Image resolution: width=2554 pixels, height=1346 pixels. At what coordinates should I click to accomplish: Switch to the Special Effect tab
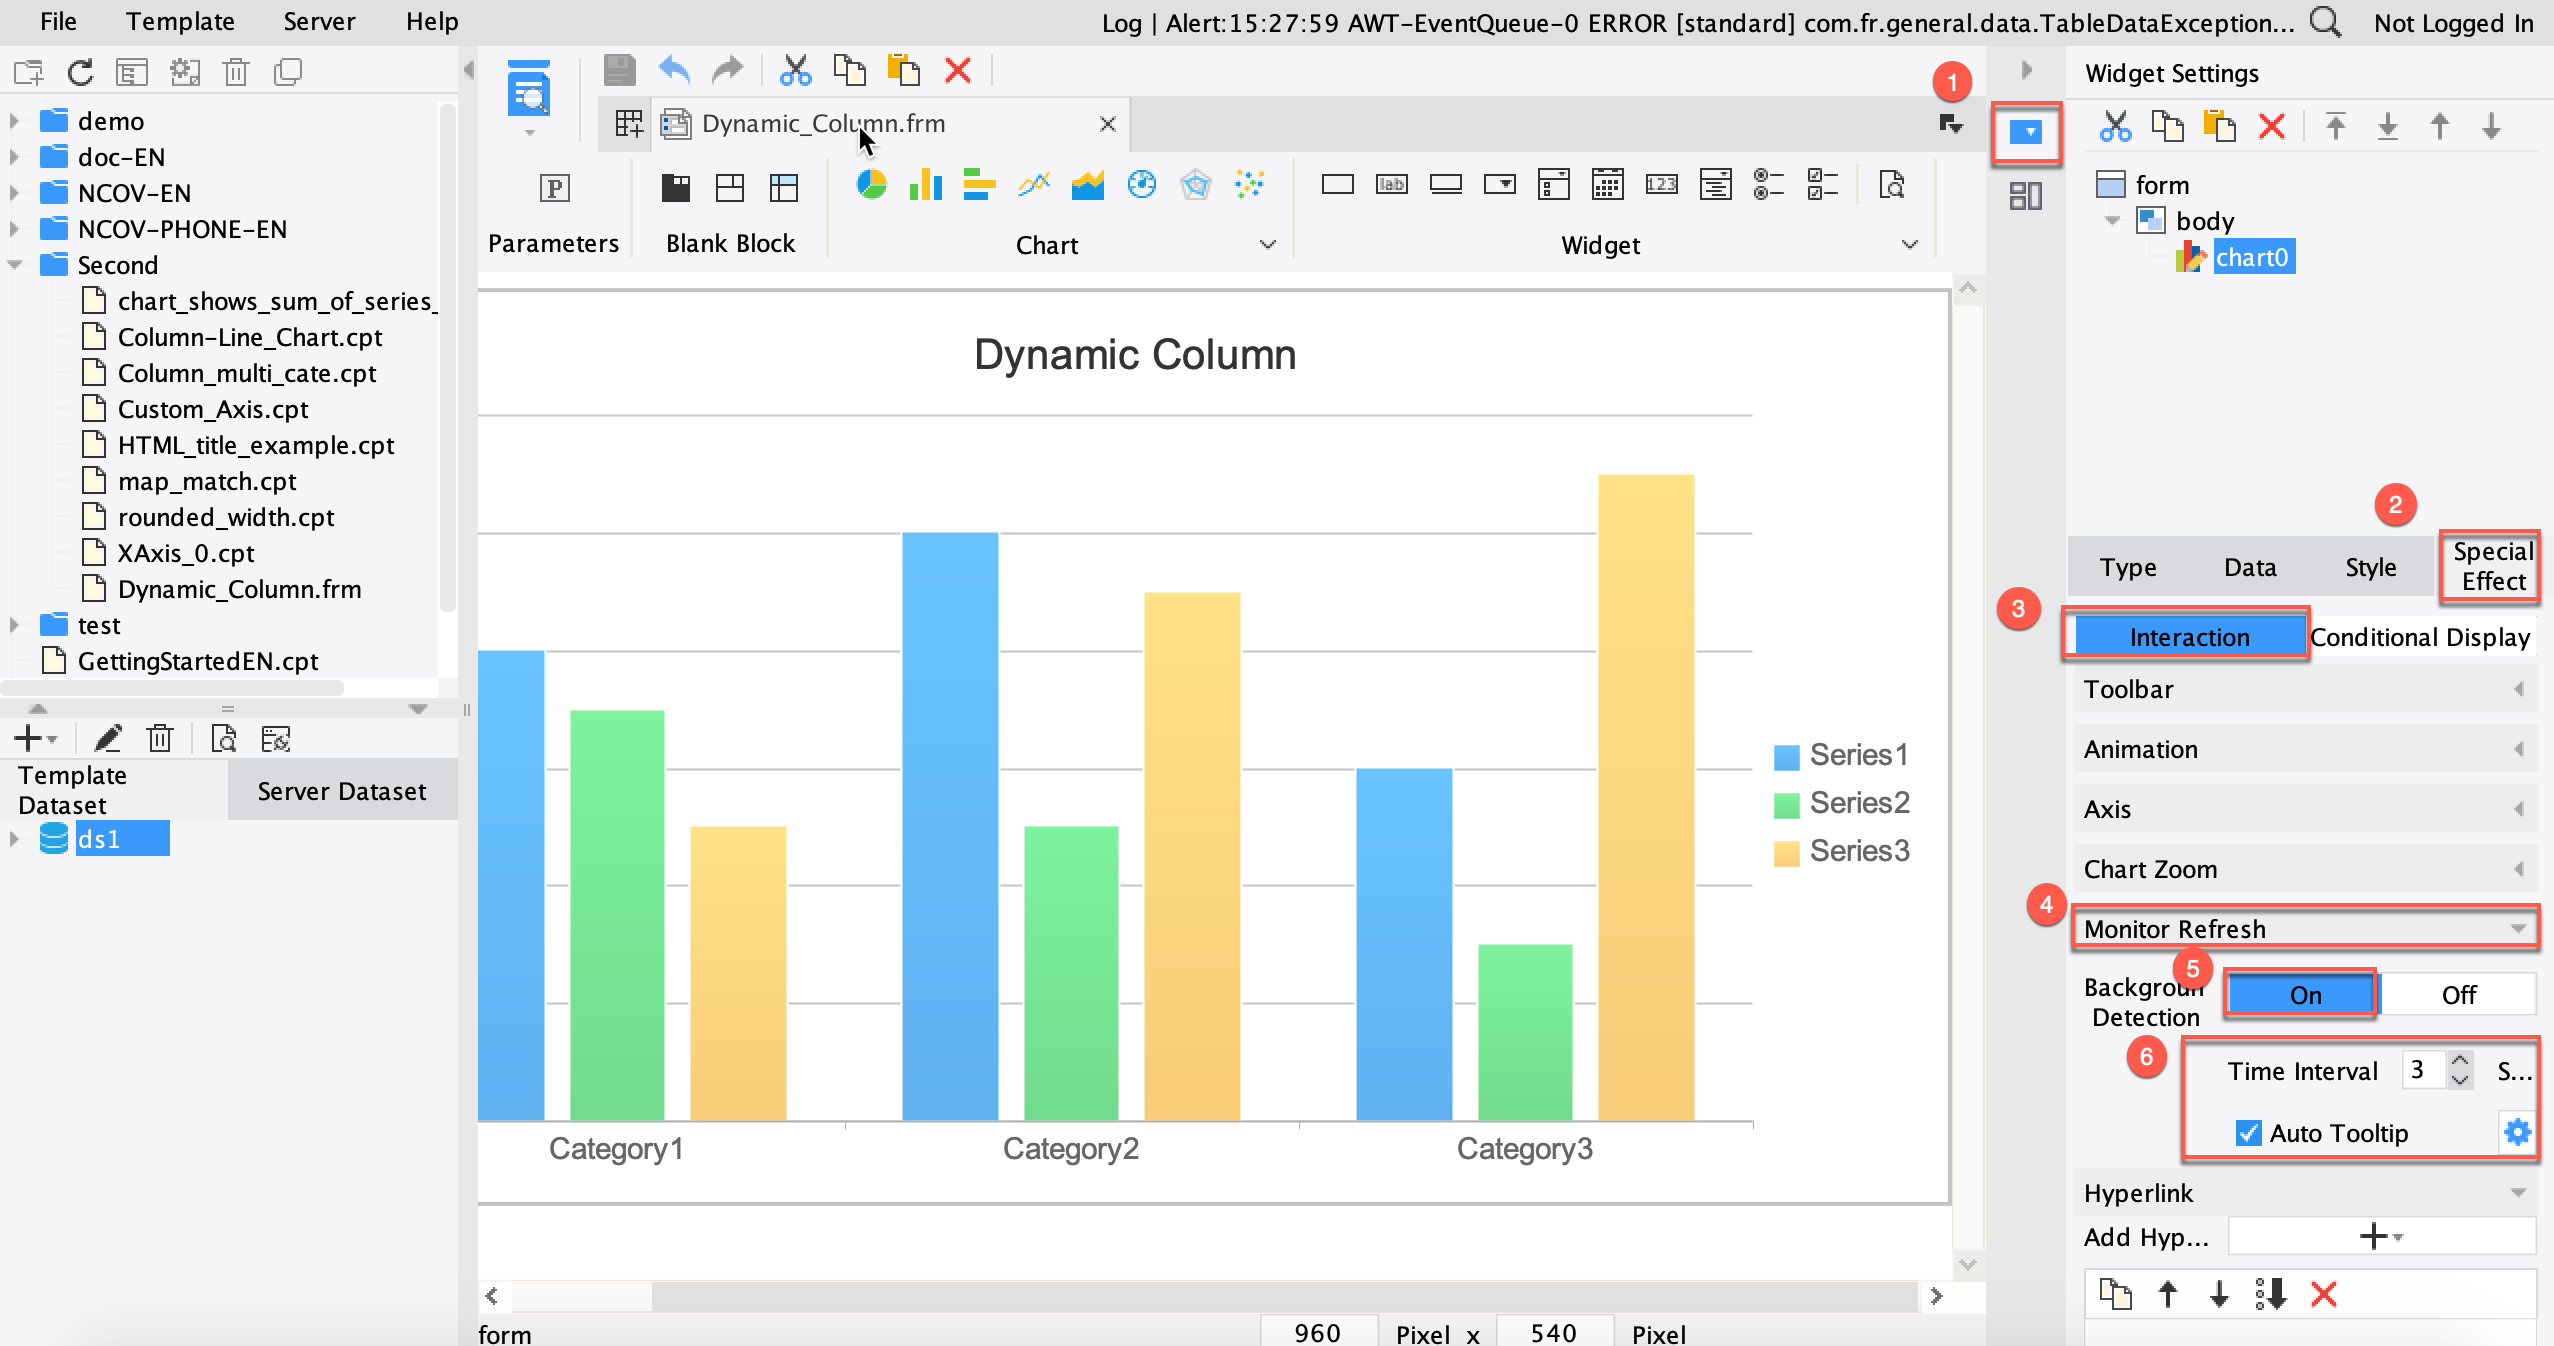[2489, 566]
